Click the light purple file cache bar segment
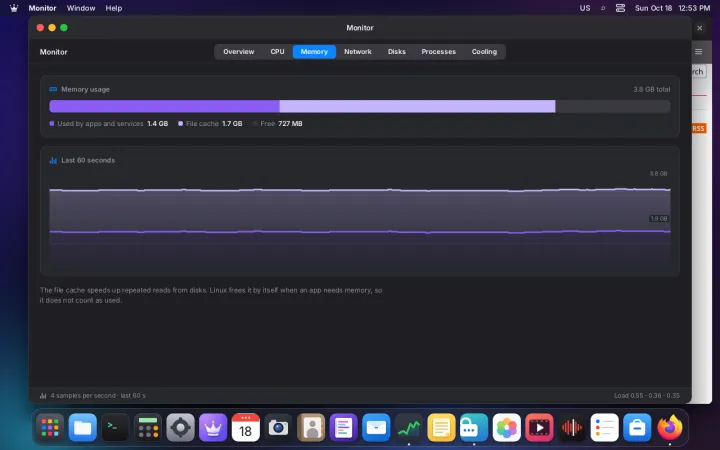This screenshot has width=720, height=450. pos(417,106)
